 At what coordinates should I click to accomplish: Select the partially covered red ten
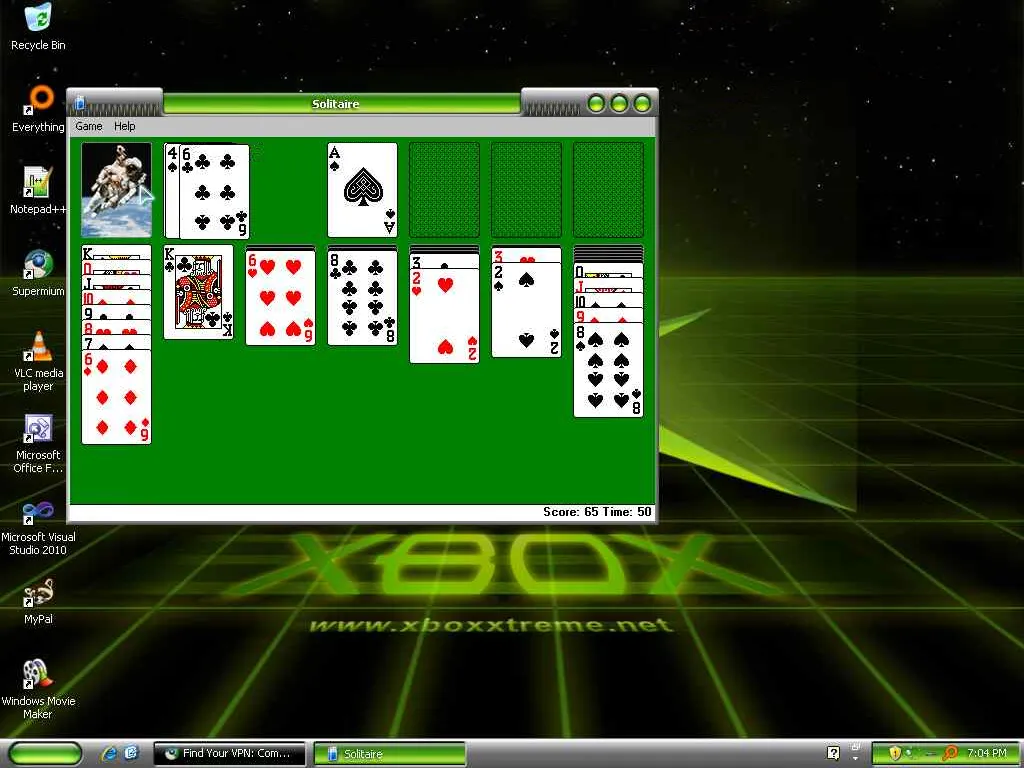(116, 297)
